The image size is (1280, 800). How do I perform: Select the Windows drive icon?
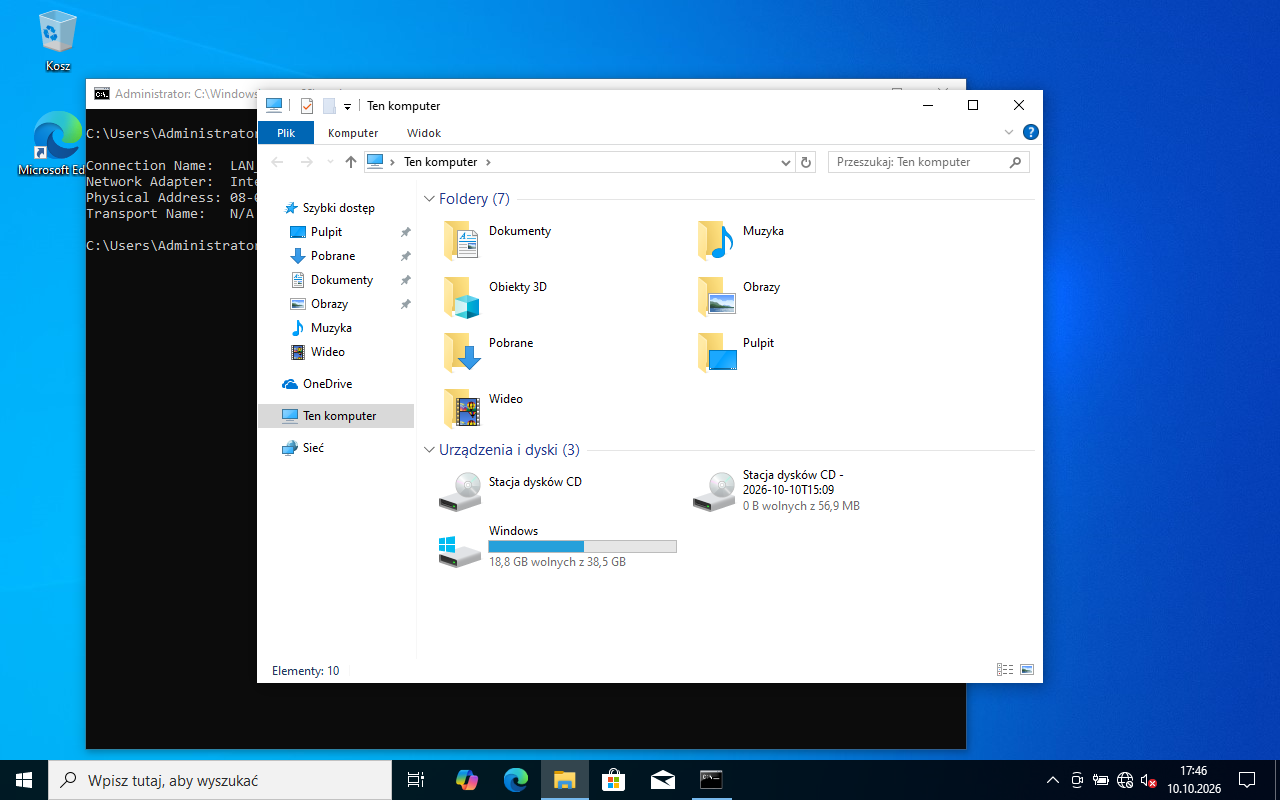(460, 550)
